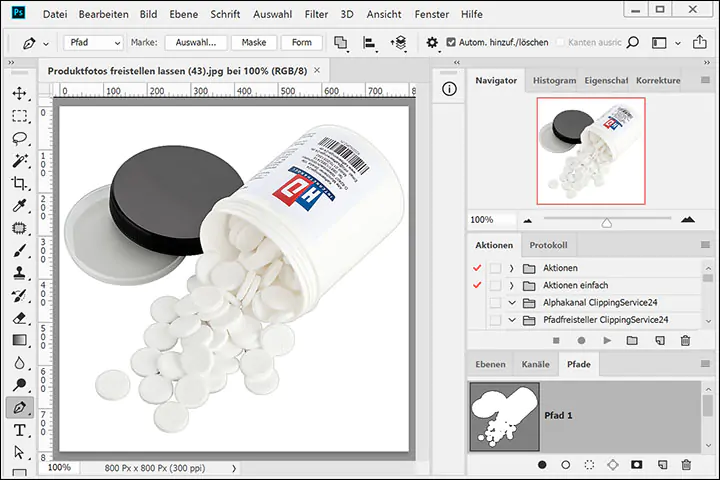Toggle red checkmark for Aktionen set
Viewport: 720px width, 480px height.
point(477,268)
